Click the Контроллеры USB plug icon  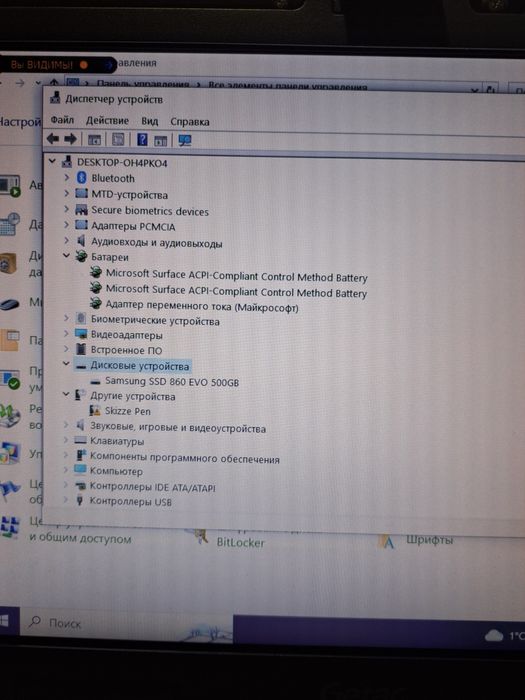point(80,500)
